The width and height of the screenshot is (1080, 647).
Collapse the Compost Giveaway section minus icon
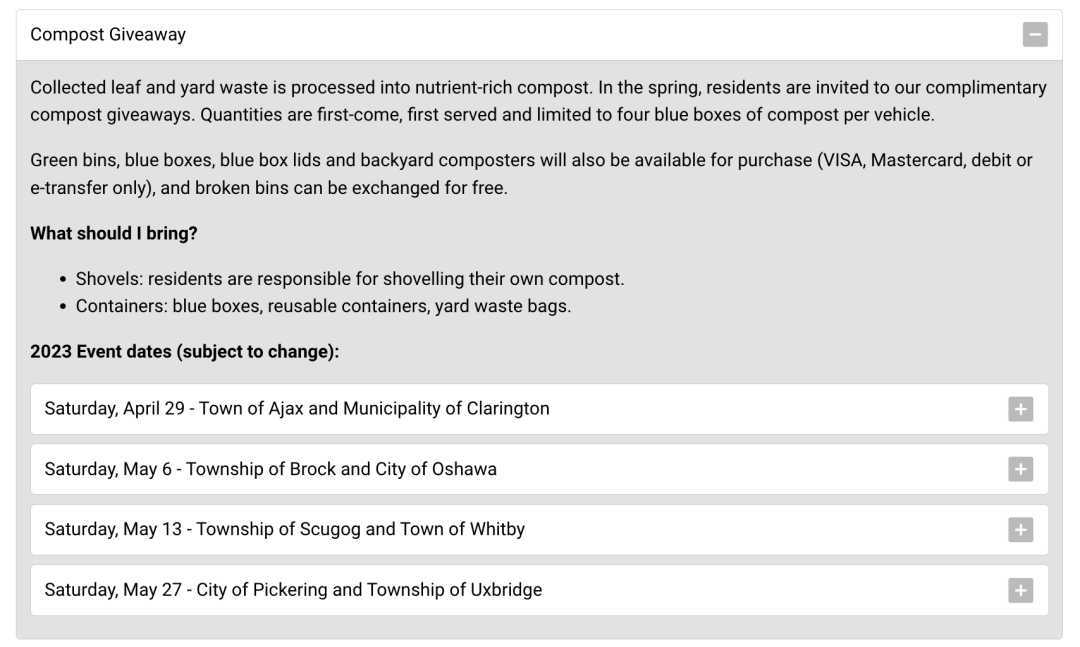(1036, 35)
